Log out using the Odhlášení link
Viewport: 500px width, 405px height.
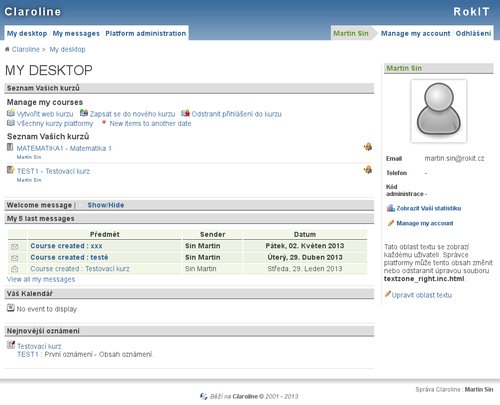(x=473, y=33)
